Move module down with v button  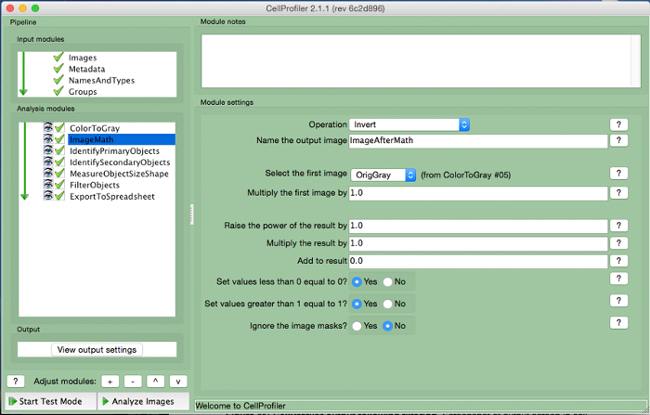(x=177, y=381)
